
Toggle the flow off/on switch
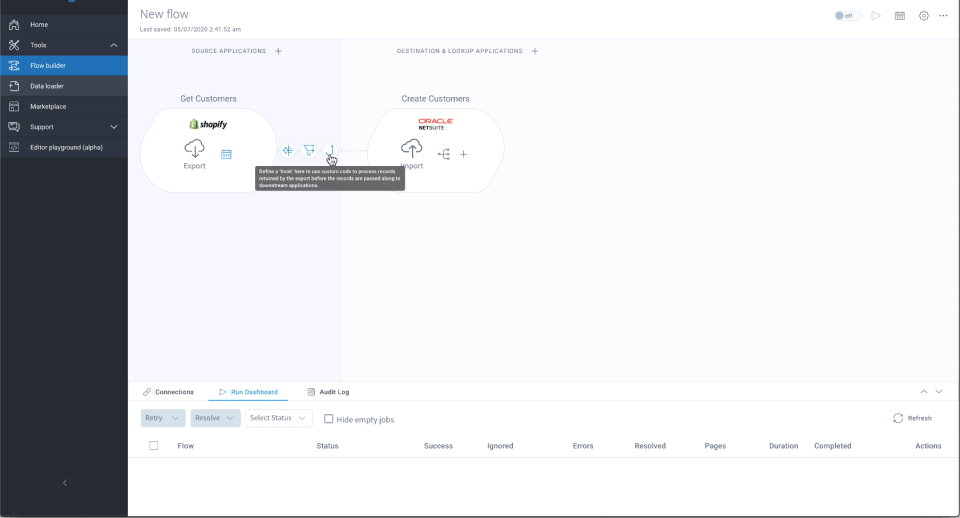pos(848,16)
